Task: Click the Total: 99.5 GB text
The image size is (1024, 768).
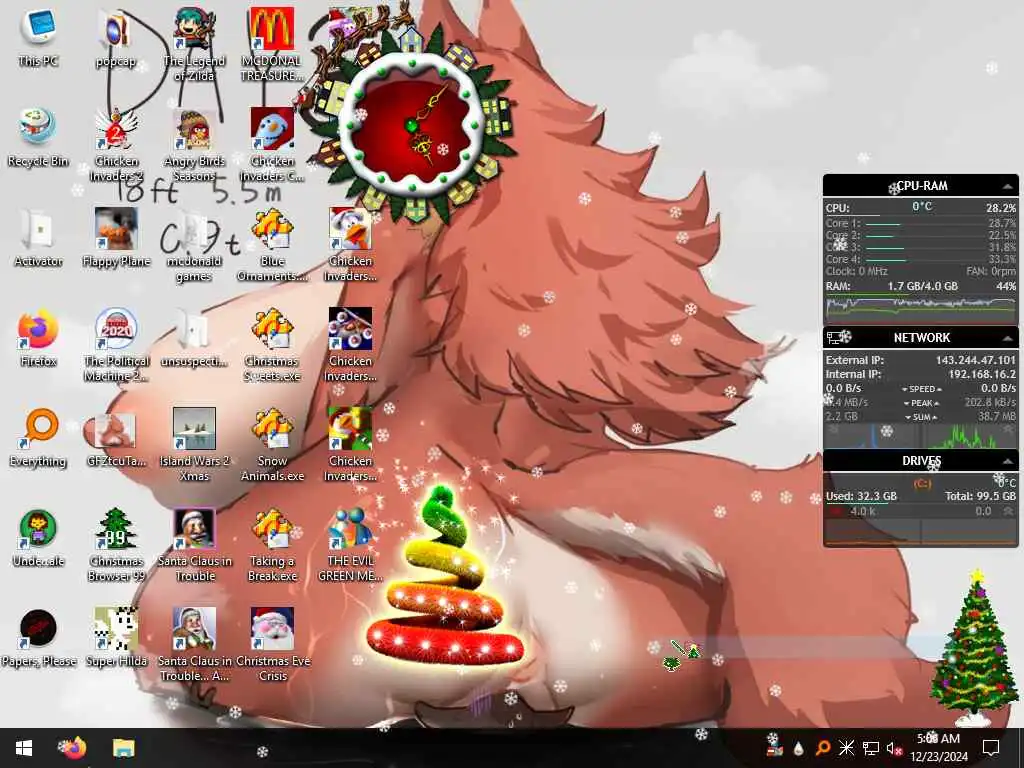Action: (980, 496)
